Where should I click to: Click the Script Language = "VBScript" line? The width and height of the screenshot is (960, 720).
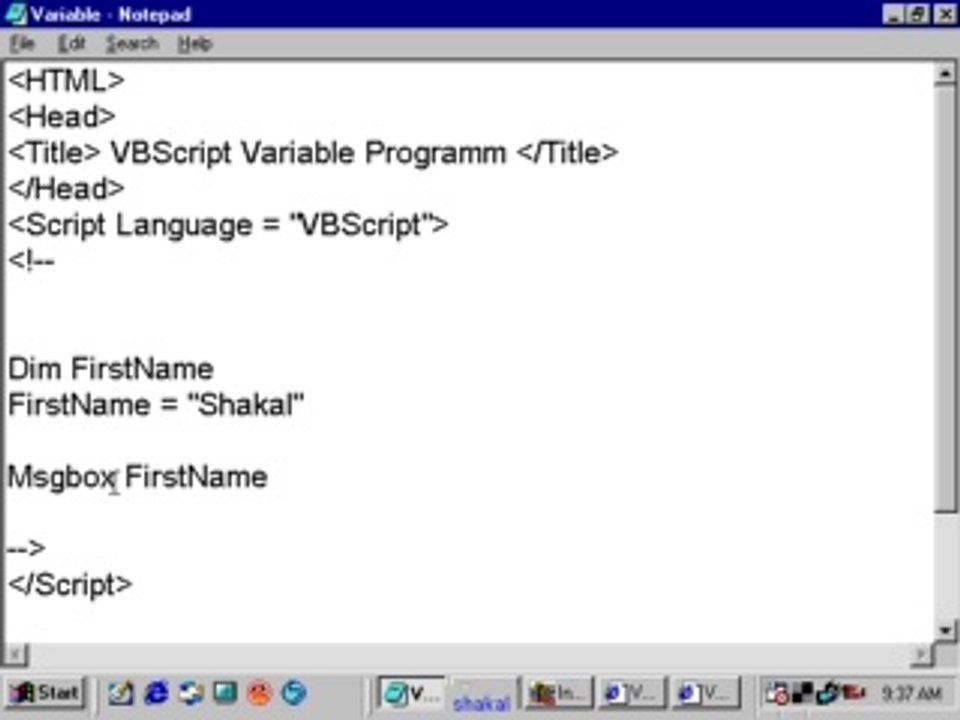[x=228, y=225]
